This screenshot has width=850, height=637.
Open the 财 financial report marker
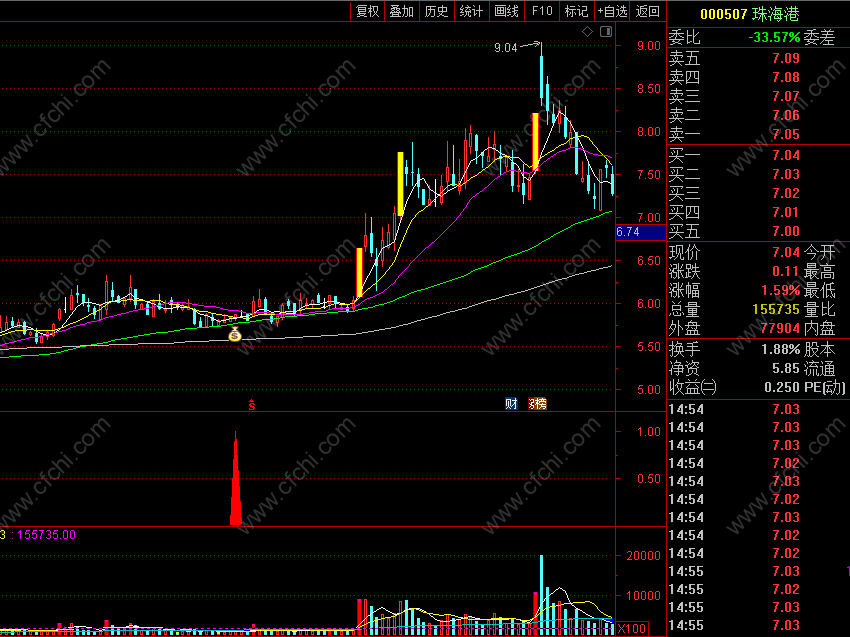[511, 404]
